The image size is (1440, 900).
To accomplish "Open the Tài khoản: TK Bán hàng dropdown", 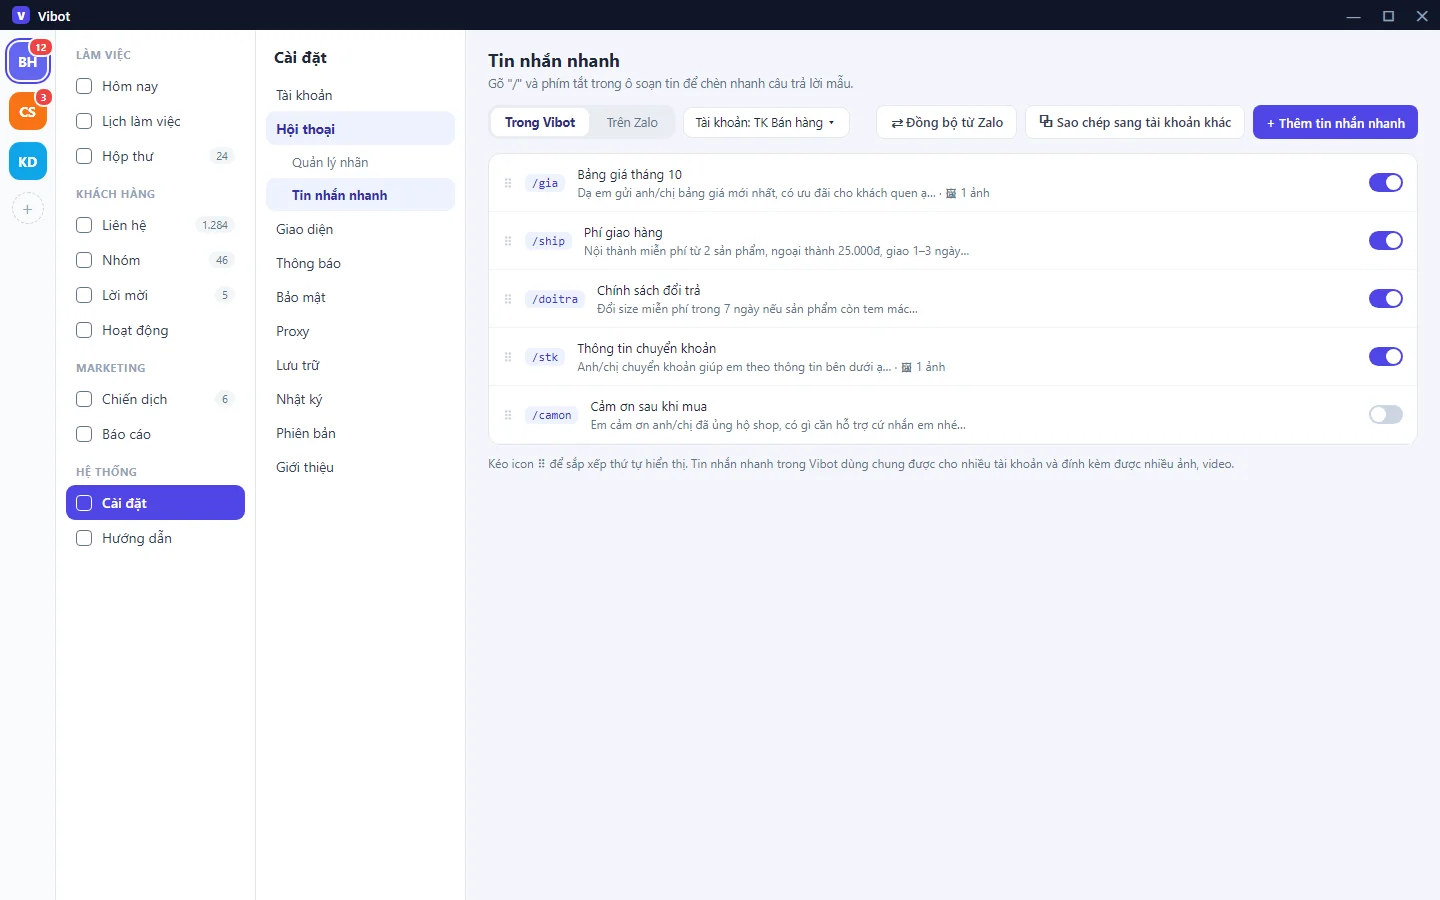I will coord(766,123).
